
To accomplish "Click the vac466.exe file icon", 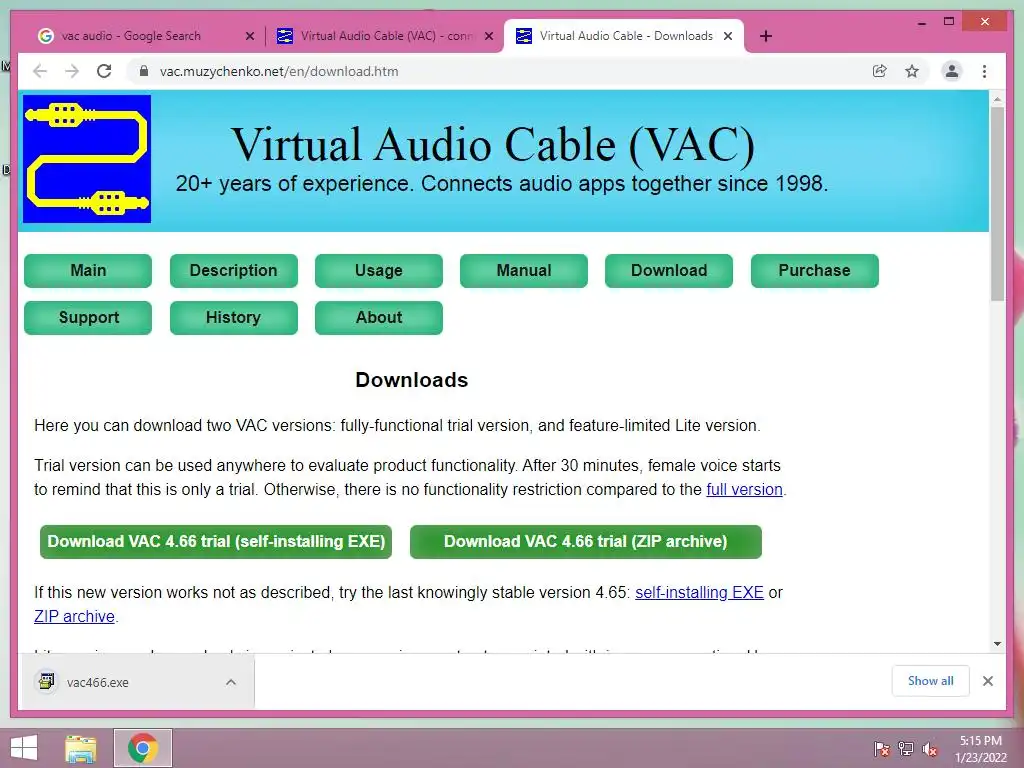I will tap(46, 682).
